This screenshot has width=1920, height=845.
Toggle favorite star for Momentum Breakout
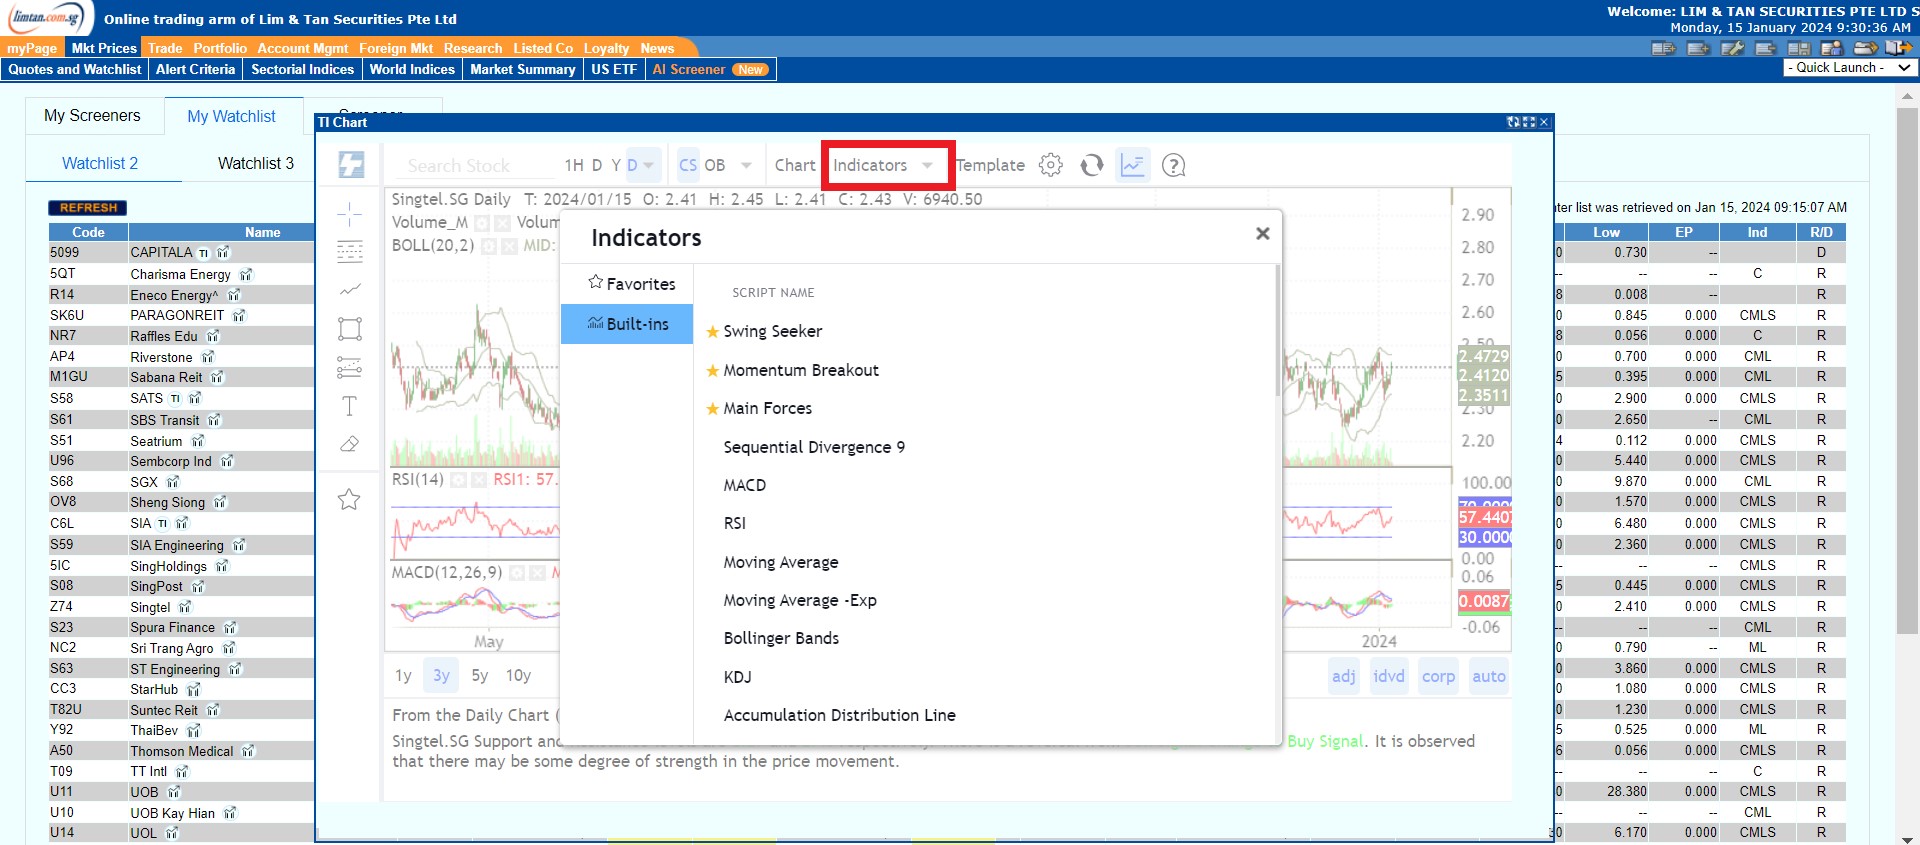713,371
